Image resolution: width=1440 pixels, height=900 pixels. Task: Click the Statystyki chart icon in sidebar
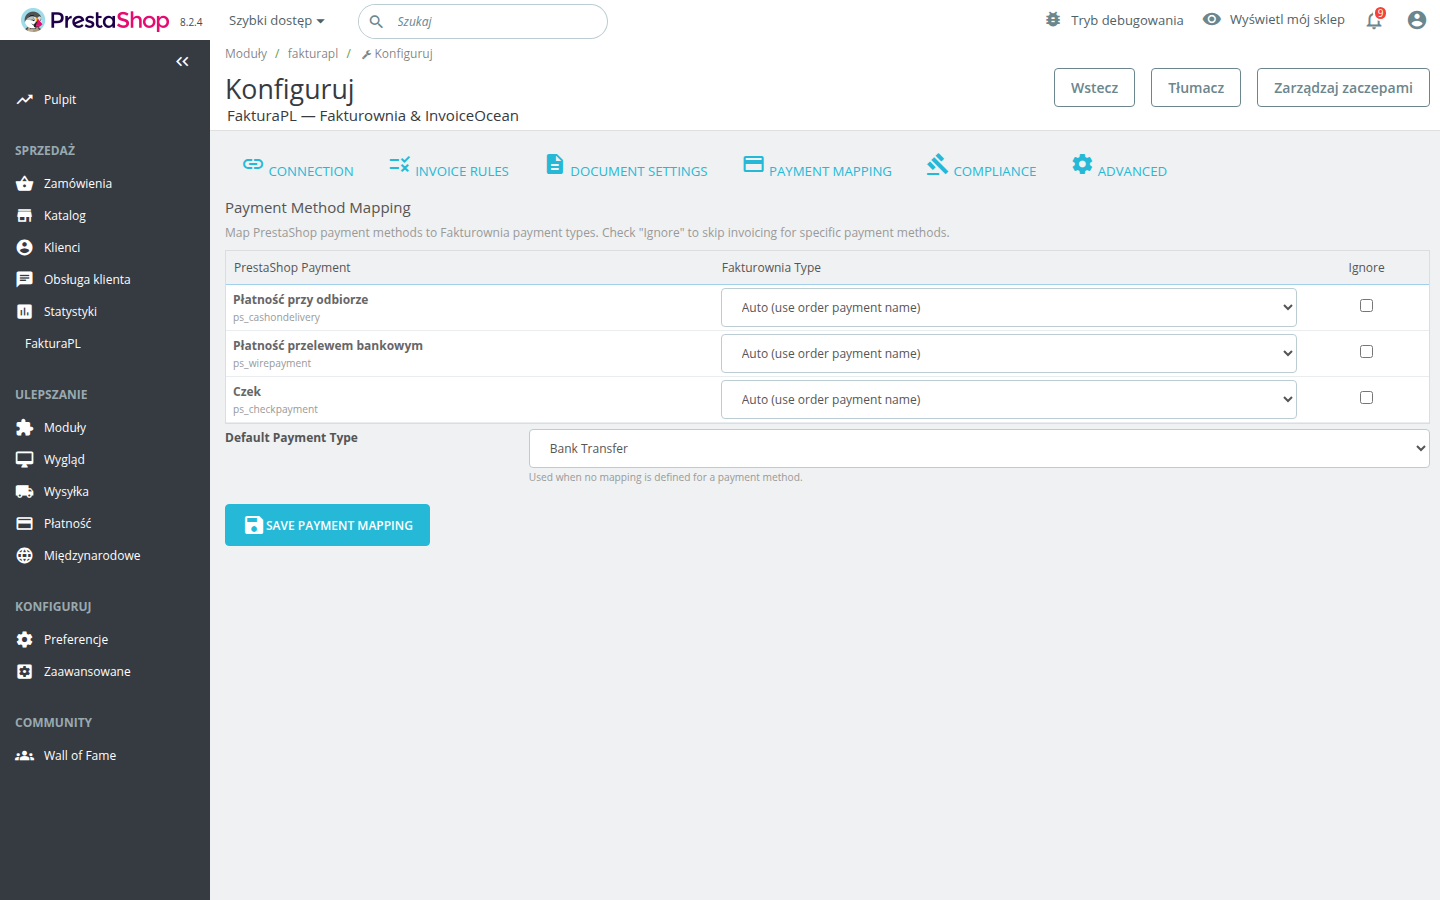25,312
